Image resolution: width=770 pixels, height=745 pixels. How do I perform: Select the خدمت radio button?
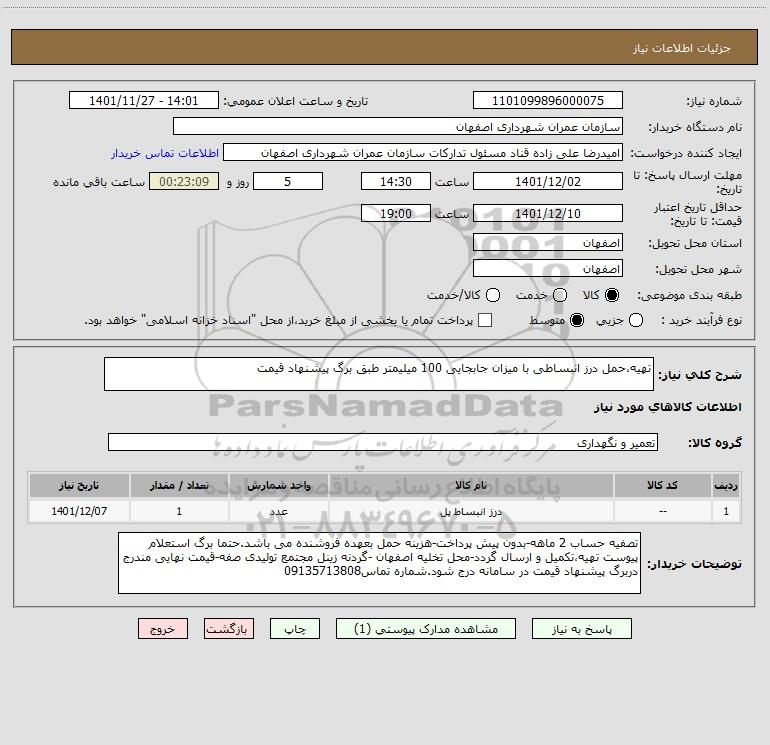(560, 295)
